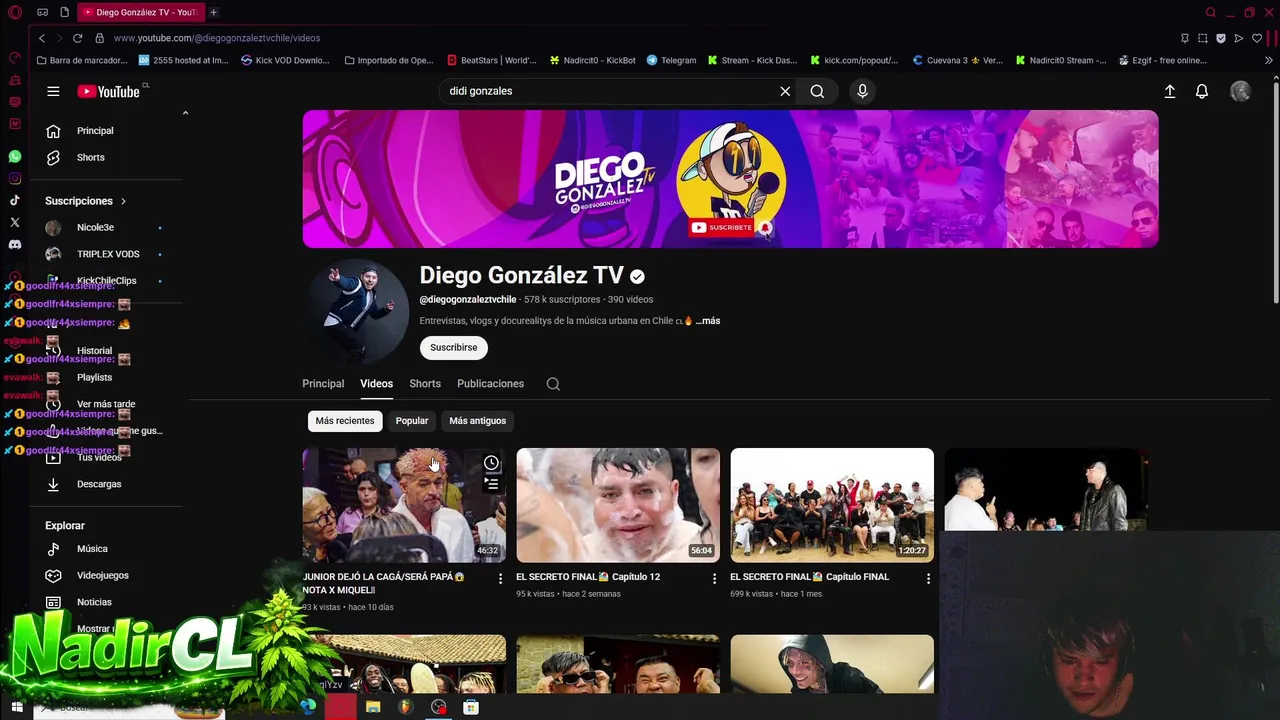Image resolution: width=1280 pixels, height=720 pixels.
Task: Open Importado de Opera bookmark folder
Action: coord(389,60)
